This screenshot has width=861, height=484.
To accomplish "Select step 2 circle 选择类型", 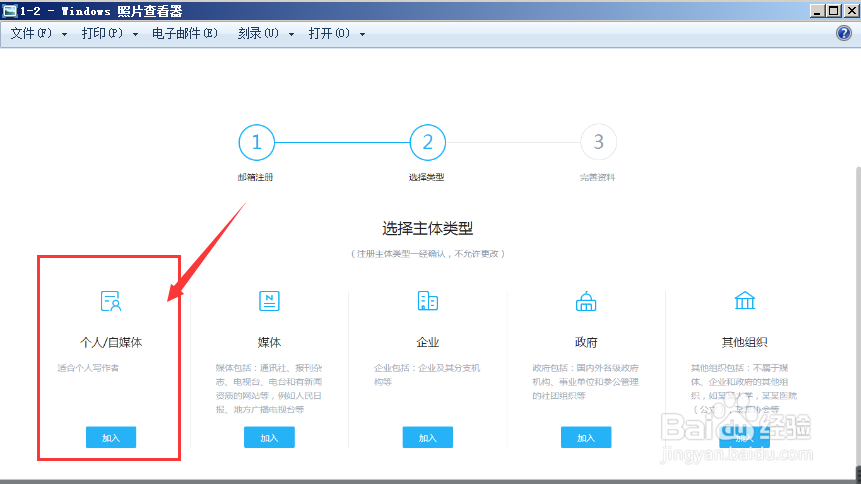I will (x=428, y=142).
